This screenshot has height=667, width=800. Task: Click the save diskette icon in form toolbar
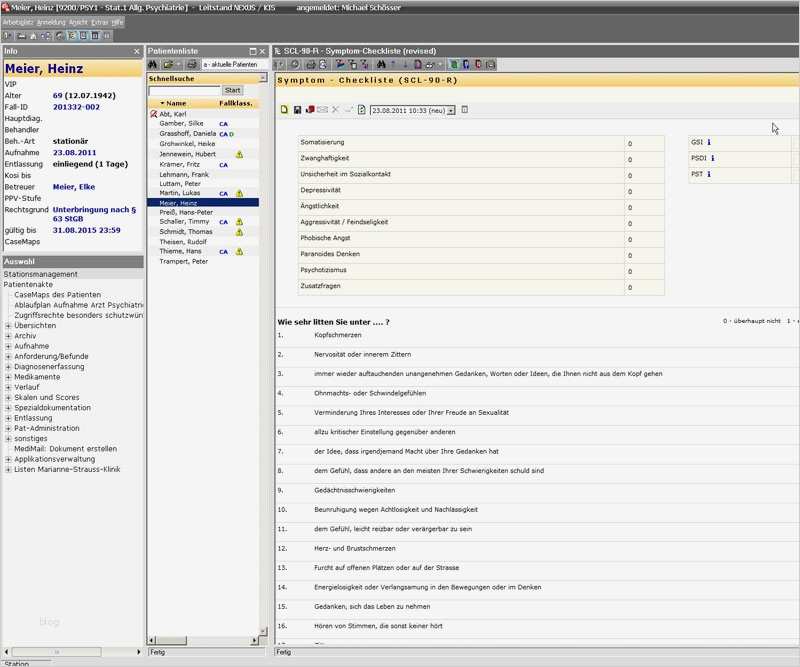[x=297, y=110]
